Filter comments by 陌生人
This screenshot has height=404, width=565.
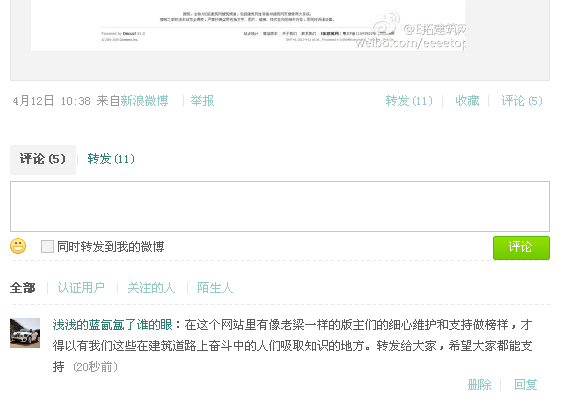coord(215,288)
